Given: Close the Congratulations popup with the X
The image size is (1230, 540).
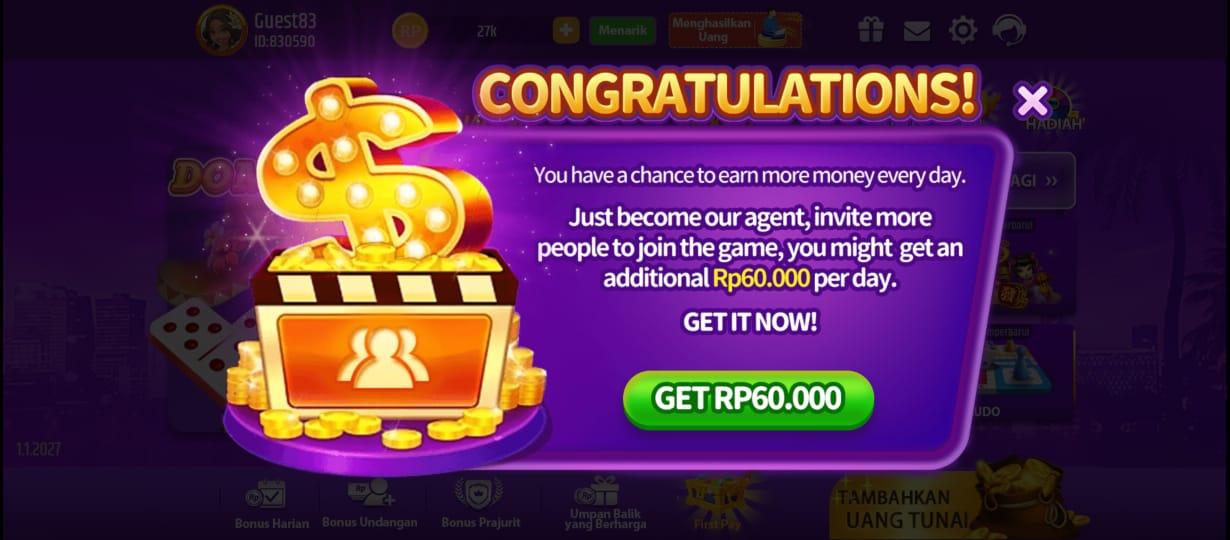Looking at the screenshot, I should pyautogui.click(x=1032, y=100).
